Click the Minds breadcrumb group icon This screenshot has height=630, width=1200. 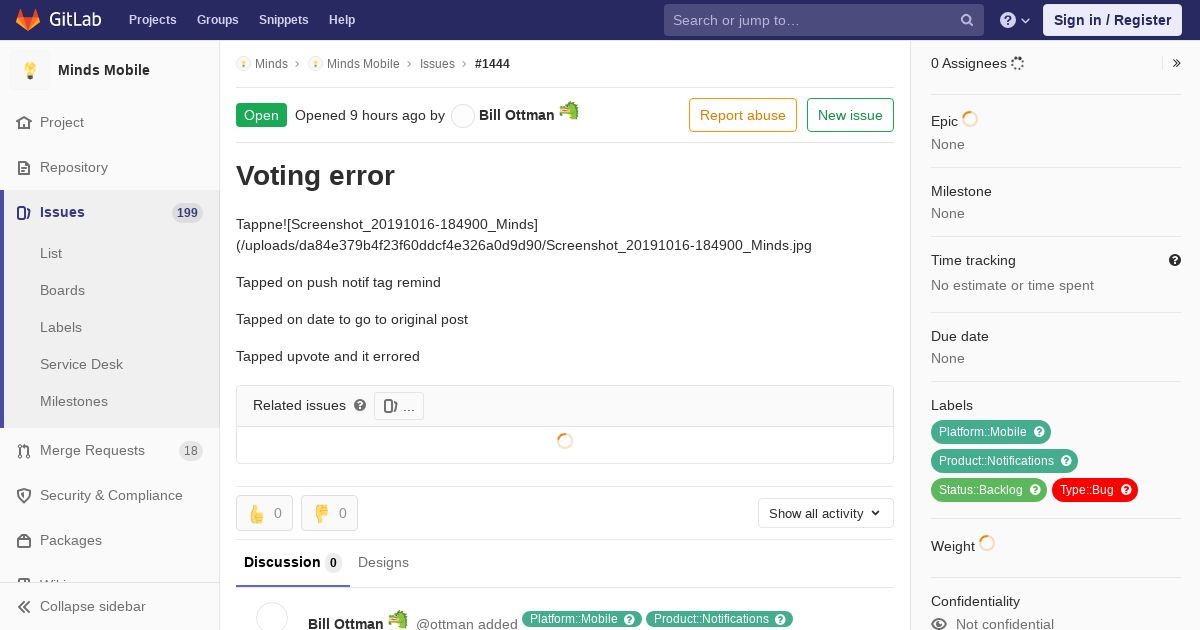[x=243, y=64]
